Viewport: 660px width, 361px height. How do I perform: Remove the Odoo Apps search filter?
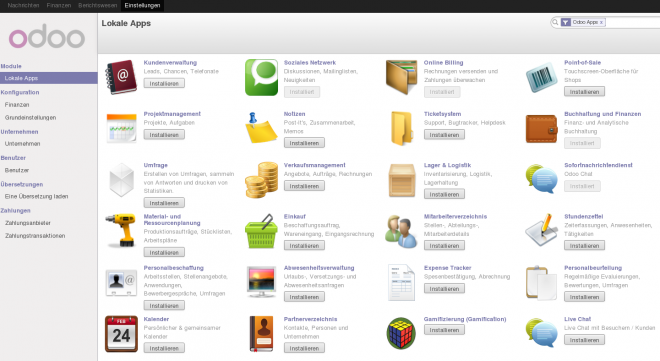[601, 22]
